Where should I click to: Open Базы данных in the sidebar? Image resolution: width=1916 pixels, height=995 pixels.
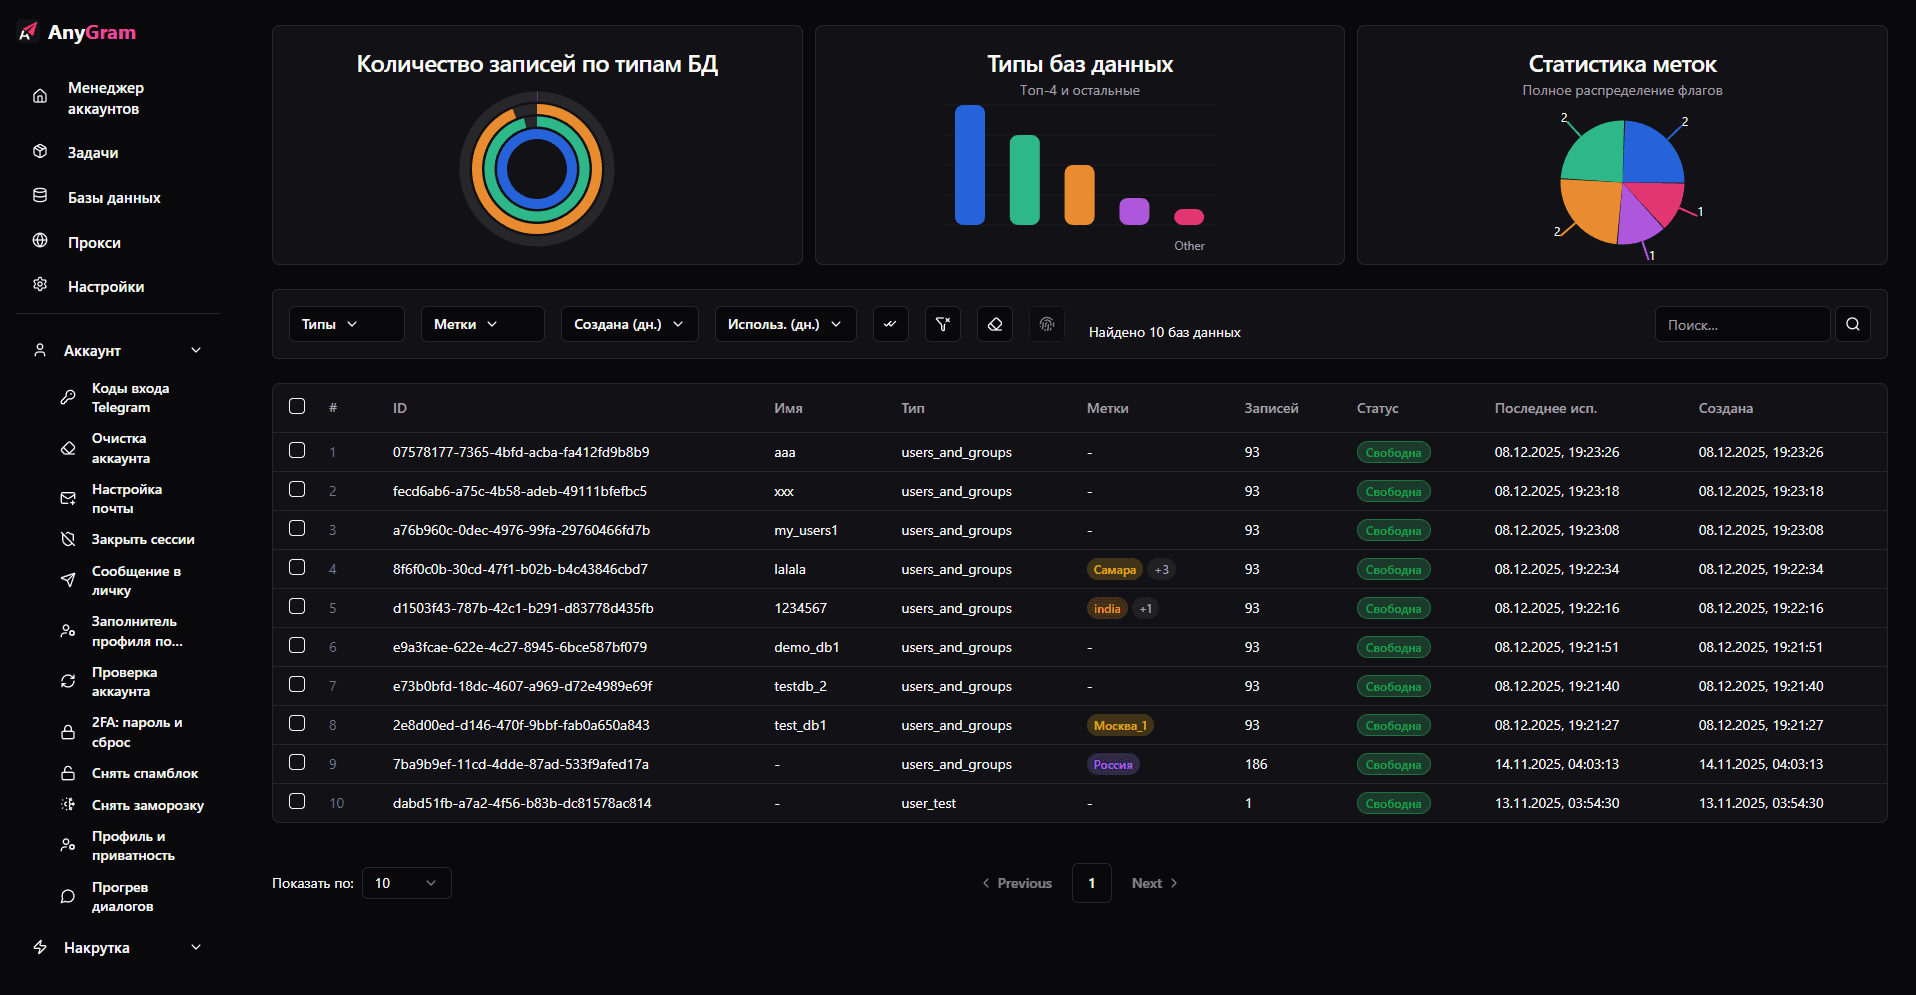click(x=113, y=198)
